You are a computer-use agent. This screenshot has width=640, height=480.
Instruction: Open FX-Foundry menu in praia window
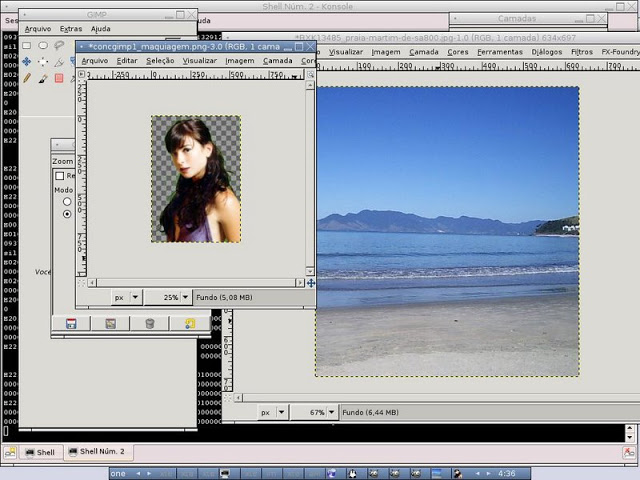click(620, 52)
